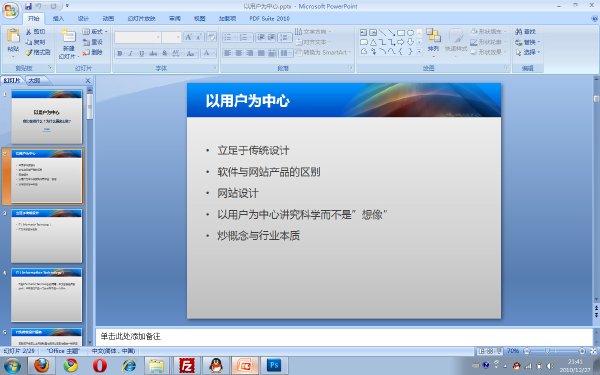Screen dimensions: 600x375
Task: Center paragraph text
Action: point(238,53)
